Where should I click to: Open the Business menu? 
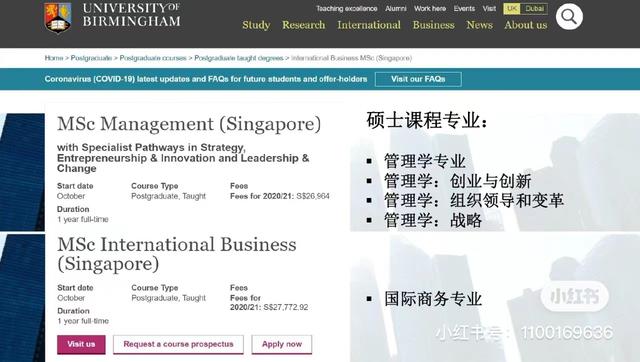coord(433,25)
